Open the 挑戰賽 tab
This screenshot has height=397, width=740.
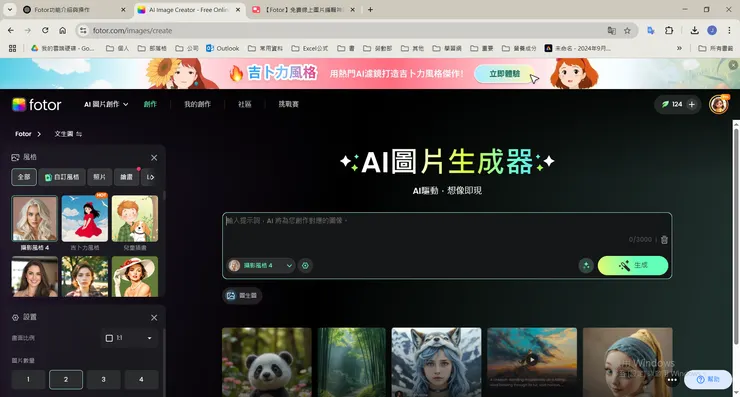click(288, 104)
